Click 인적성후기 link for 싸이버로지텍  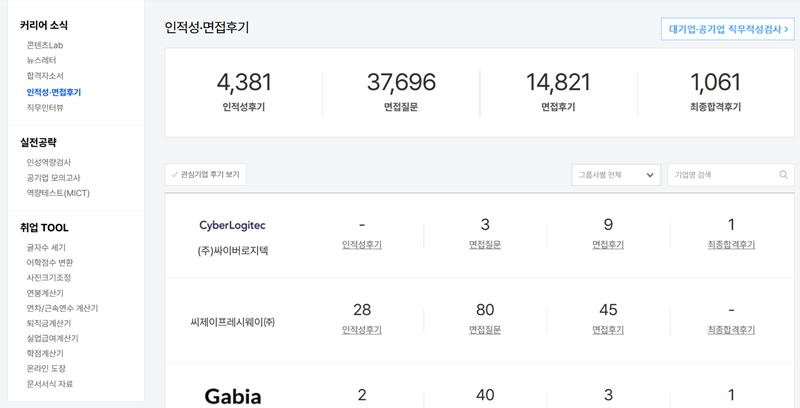(362, 245)
